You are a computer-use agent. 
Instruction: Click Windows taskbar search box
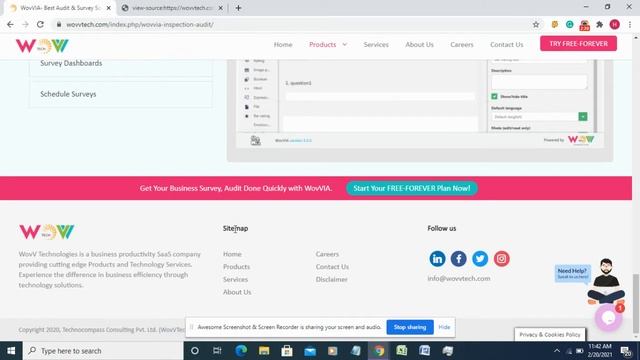(x=103, y=351)
